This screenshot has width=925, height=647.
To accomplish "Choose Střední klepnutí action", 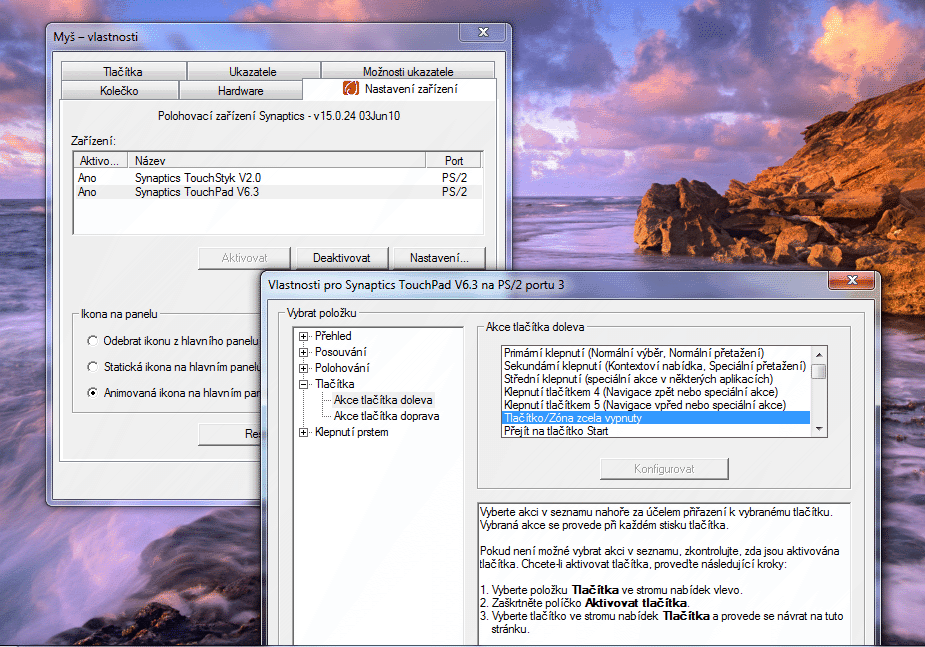I will 655,379.
